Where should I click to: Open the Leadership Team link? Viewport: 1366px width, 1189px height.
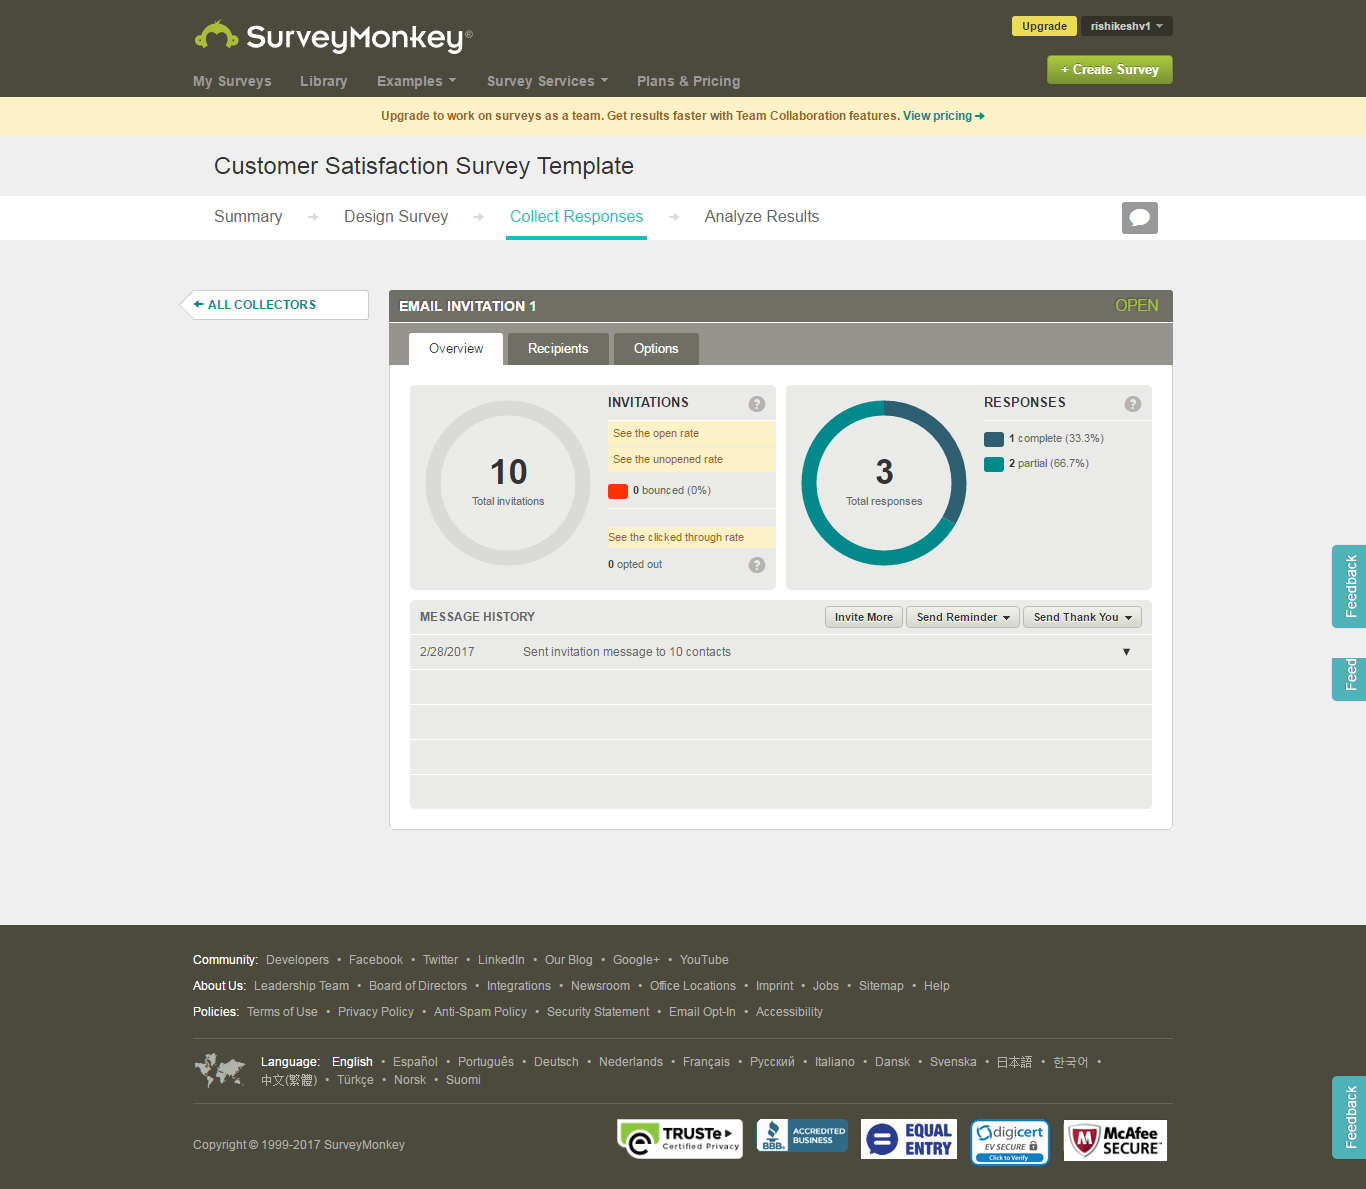301,986
